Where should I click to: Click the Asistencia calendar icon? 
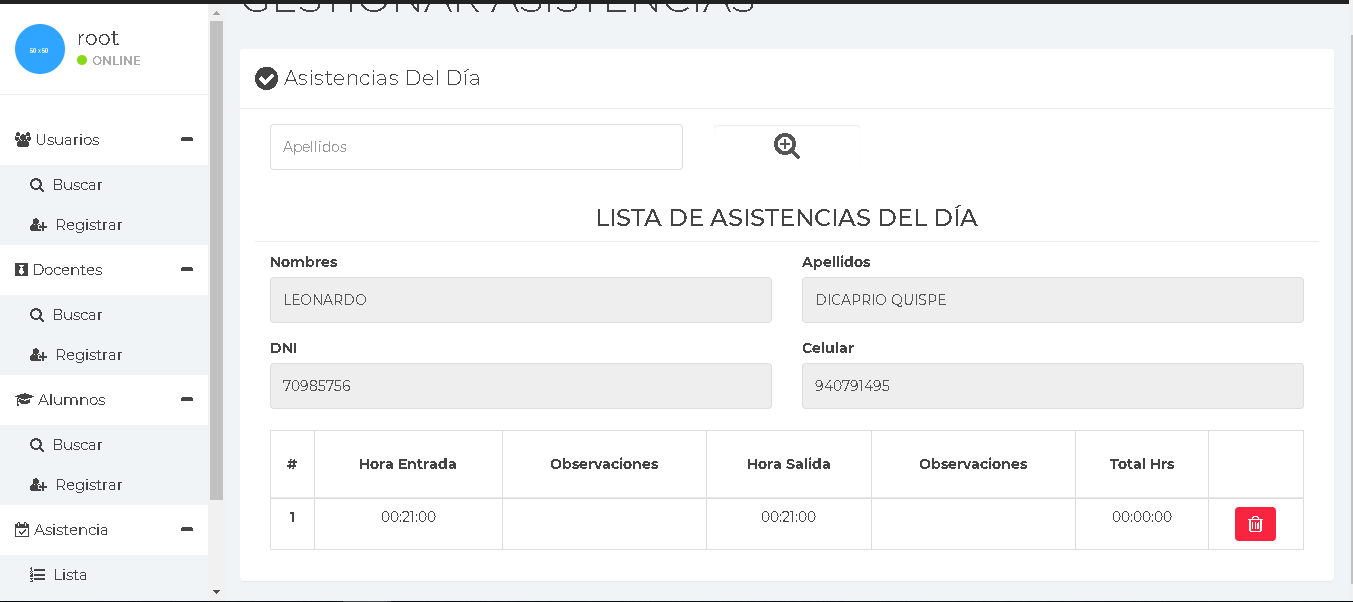22,530
